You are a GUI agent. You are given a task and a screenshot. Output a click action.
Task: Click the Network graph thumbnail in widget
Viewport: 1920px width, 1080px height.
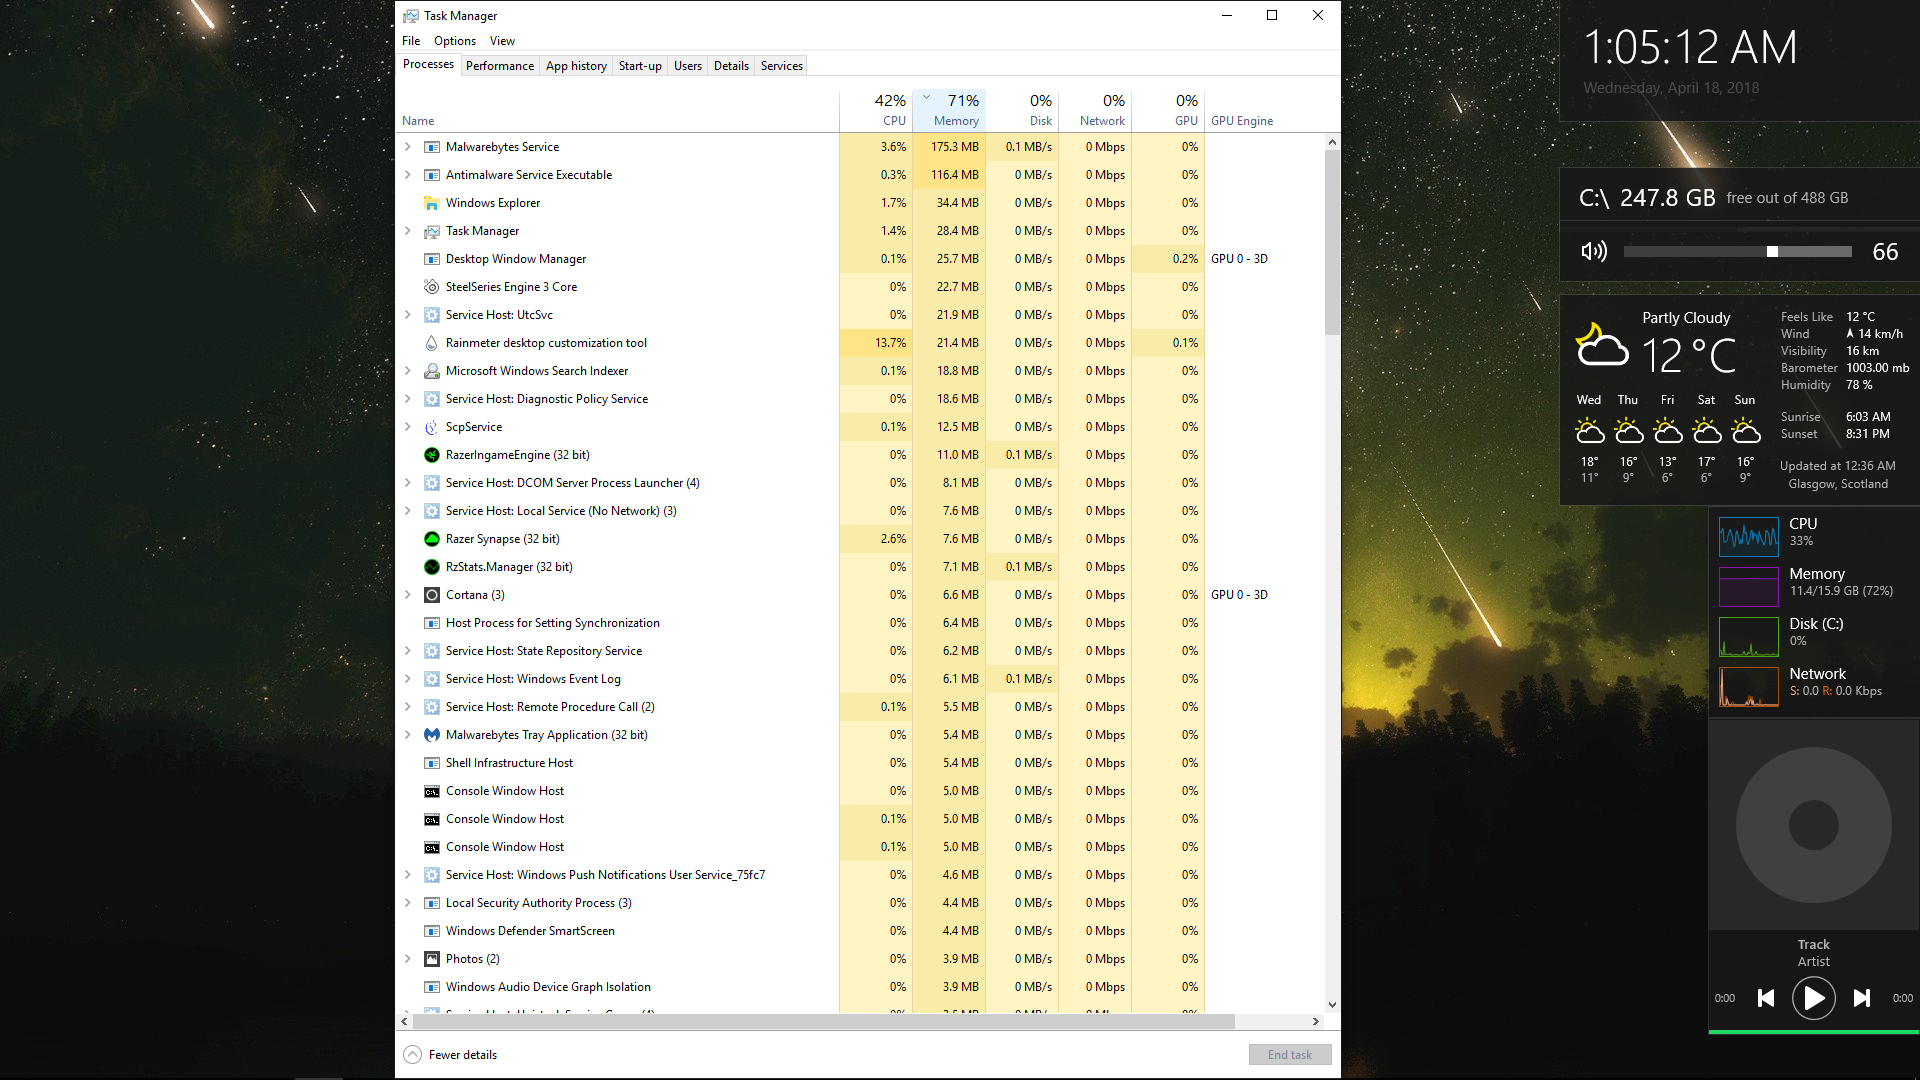point(1749,686)
